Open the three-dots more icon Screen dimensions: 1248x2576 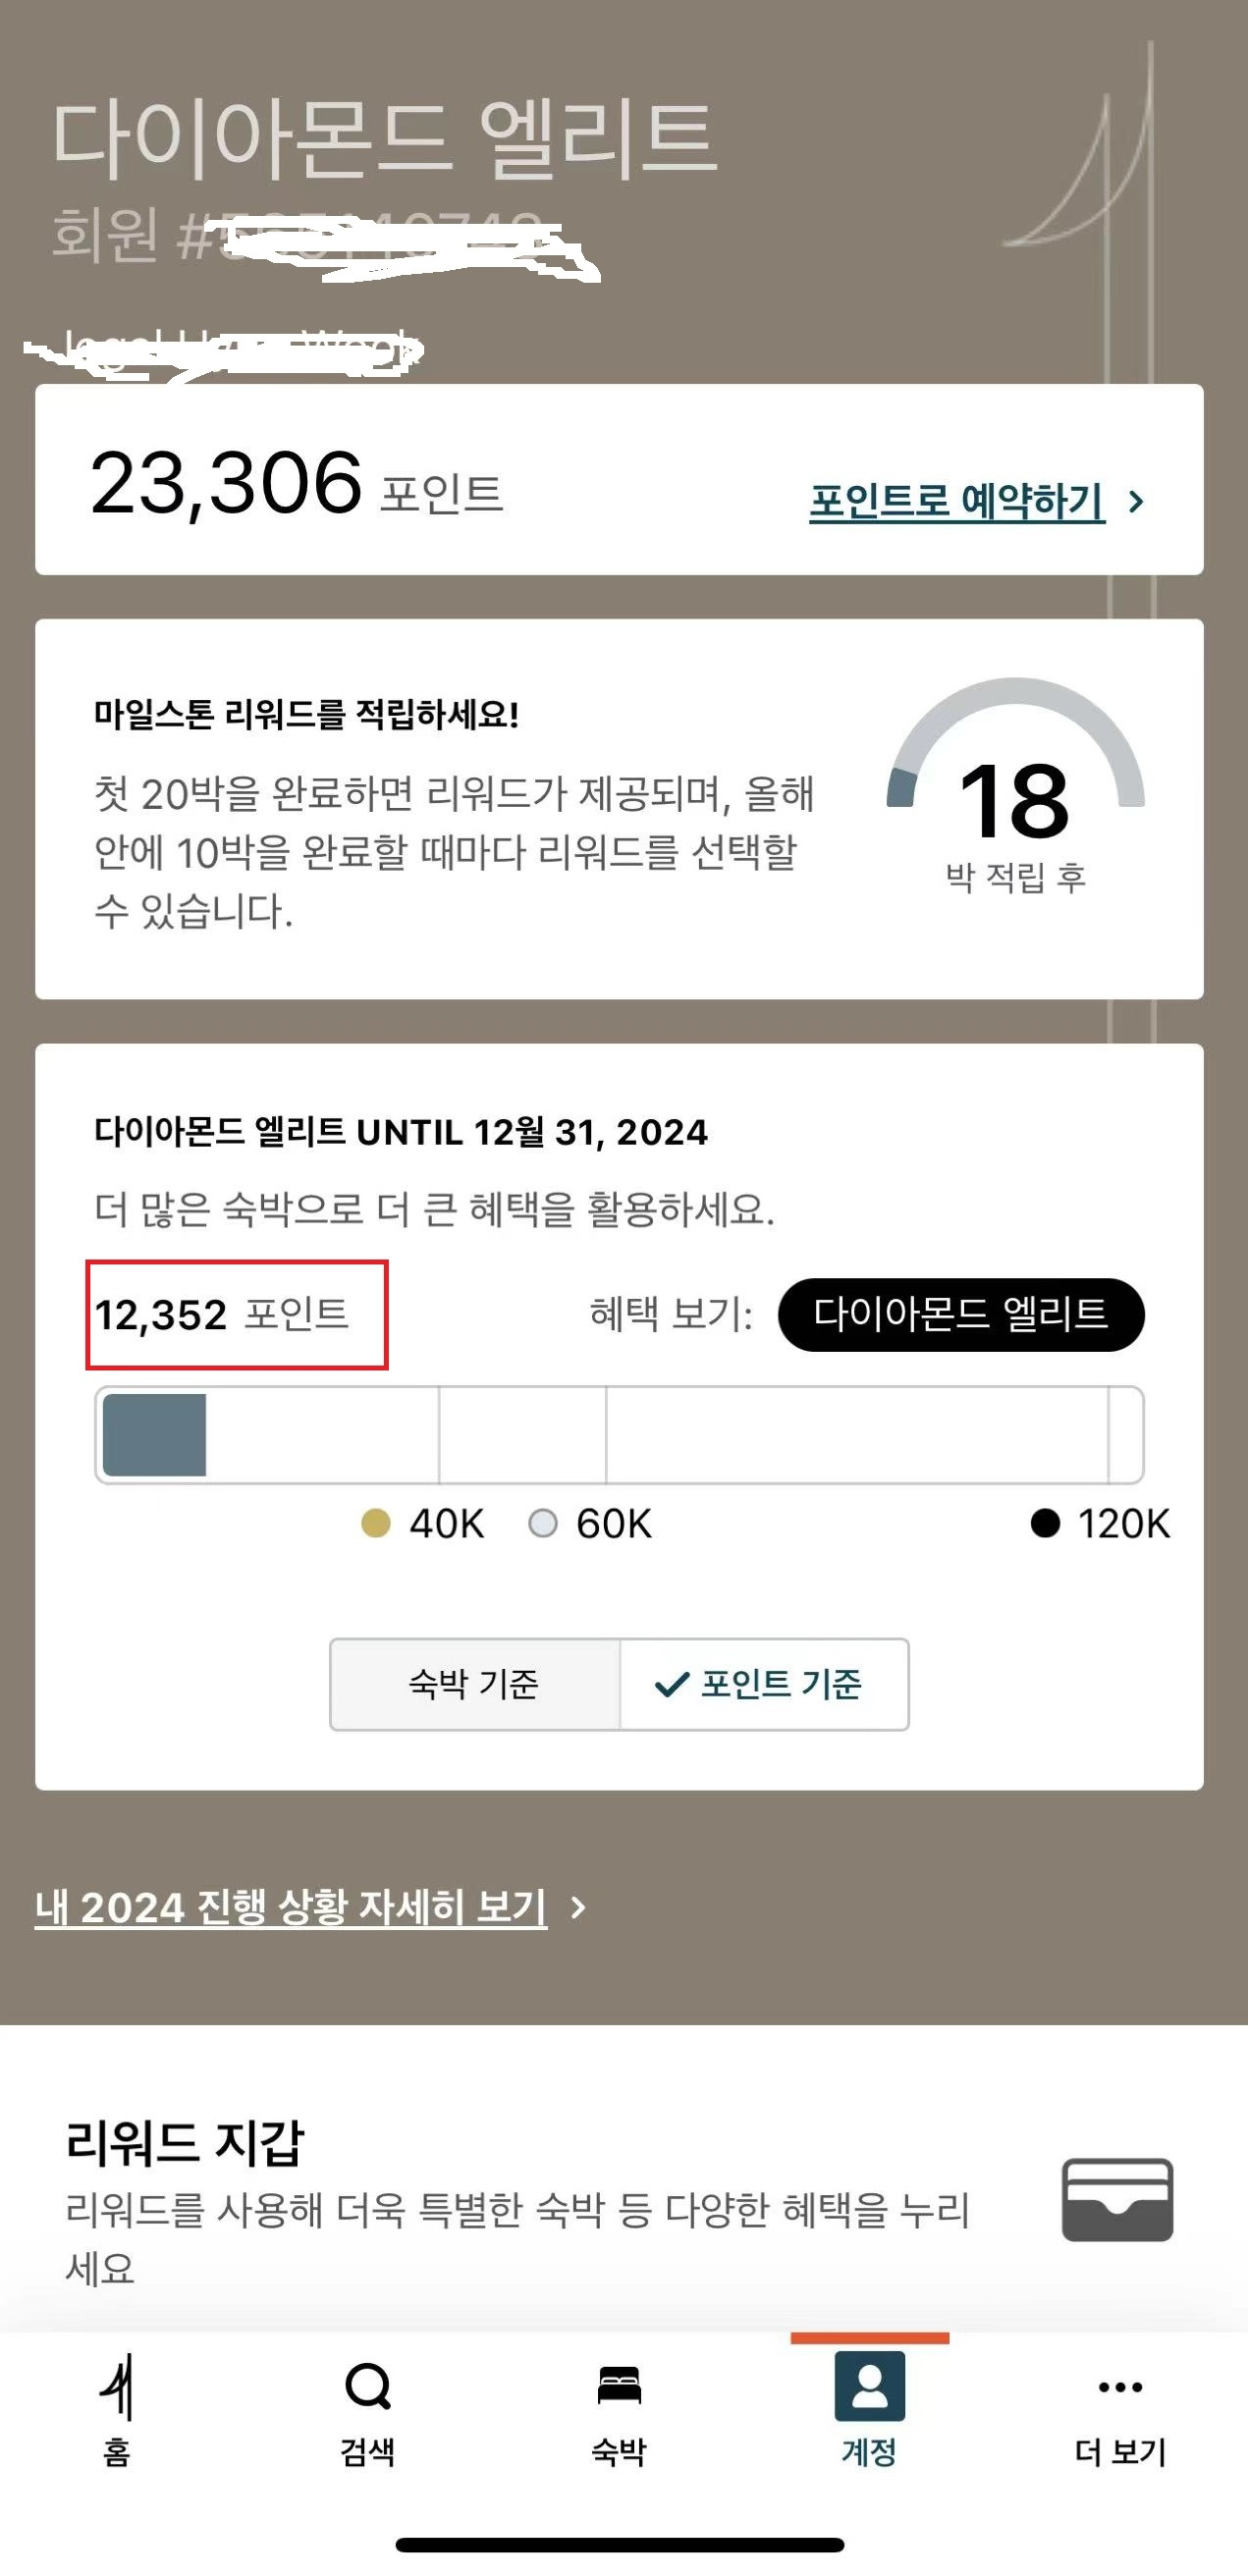(x=1119, y=2387)
